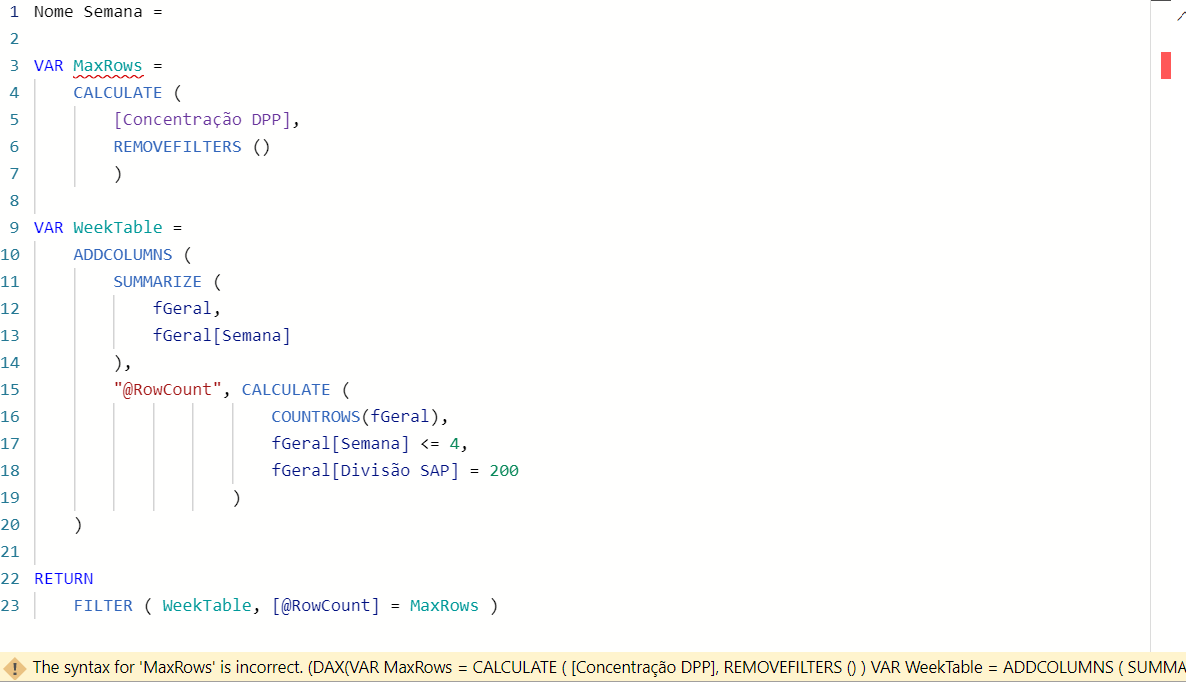The width and height of the screenshot is (1186, 682).
Task: Click the syntax error message text
Action: (x=609, y=668)
